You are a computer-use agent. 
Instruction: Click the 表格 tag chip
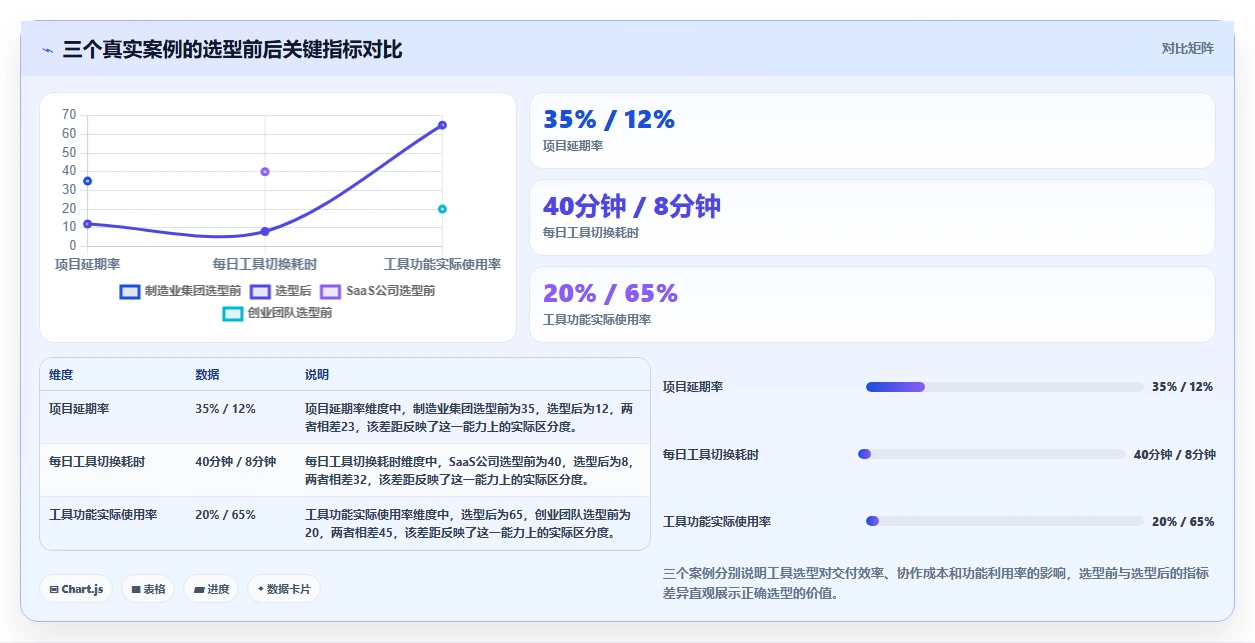(x=148, y=589)
